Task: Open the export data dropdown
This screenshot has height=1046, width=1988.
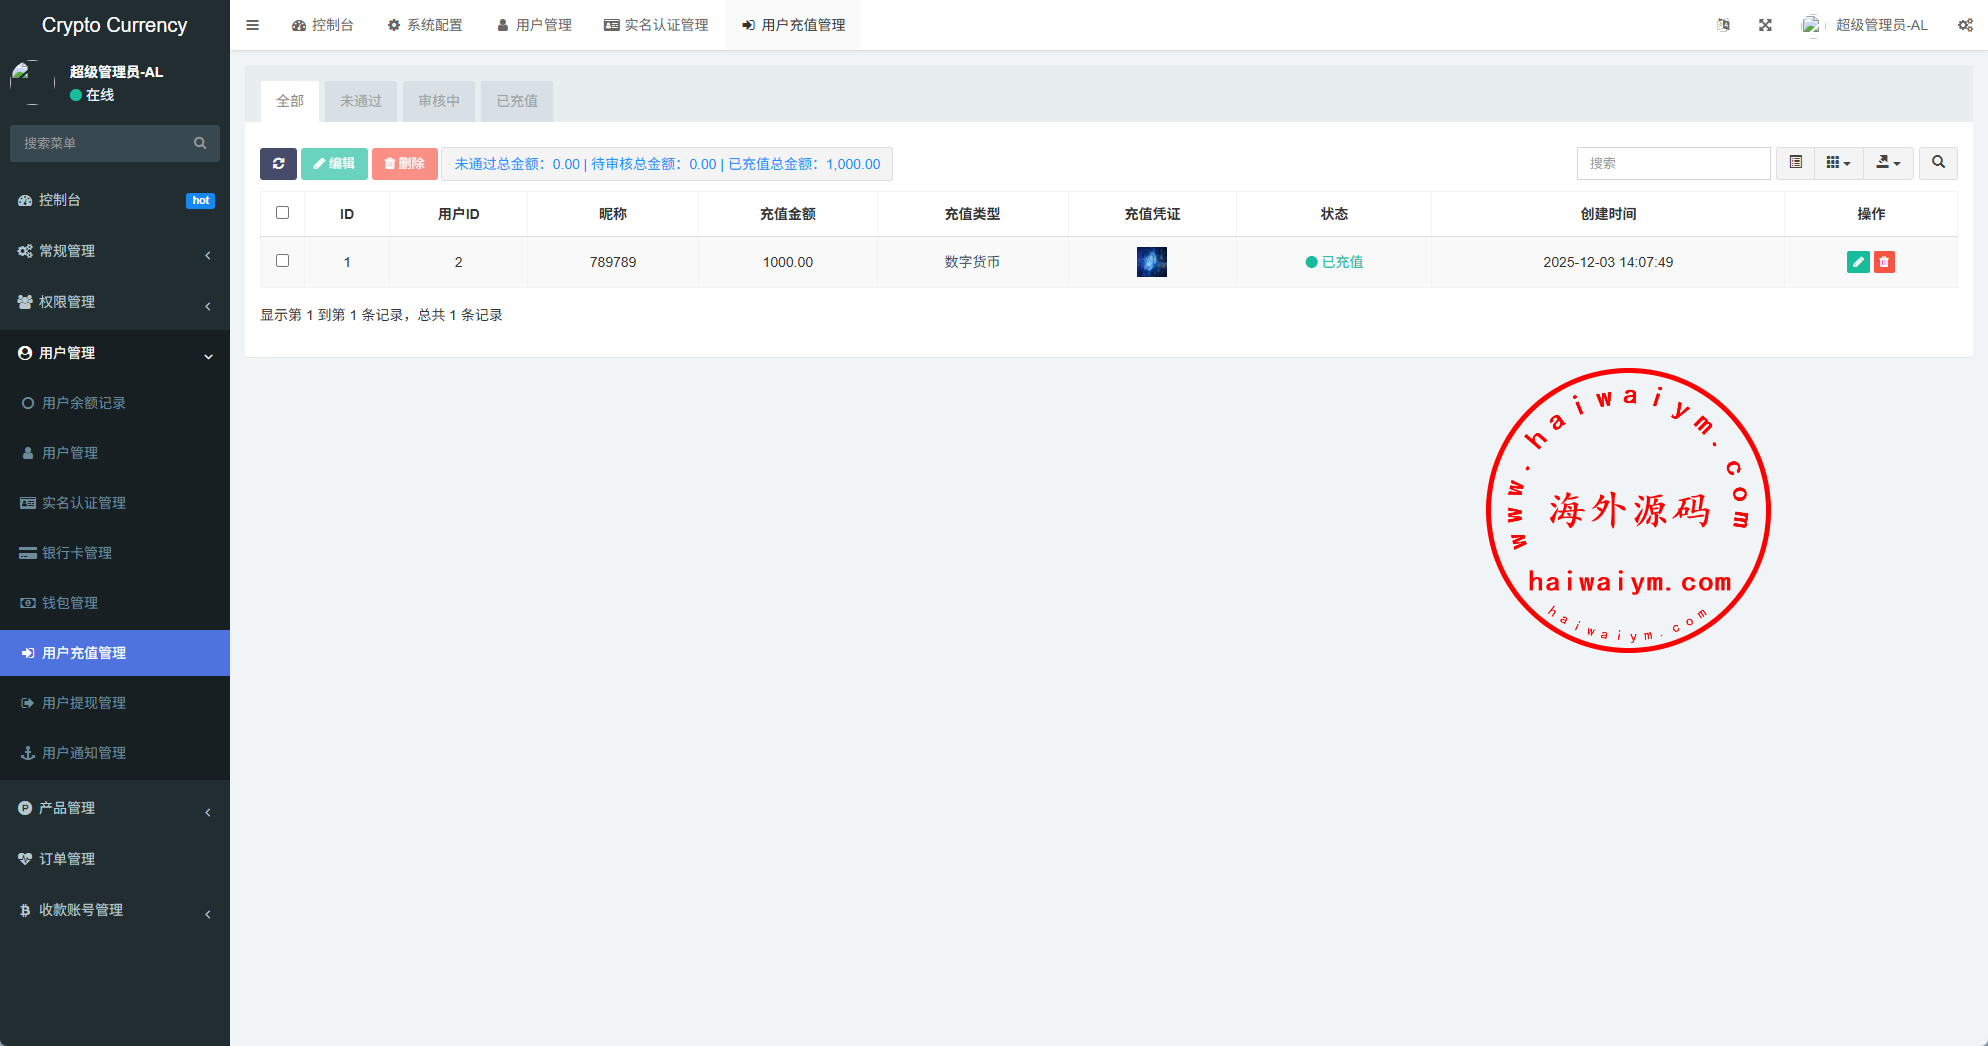Action: (x=1888, y=163)
